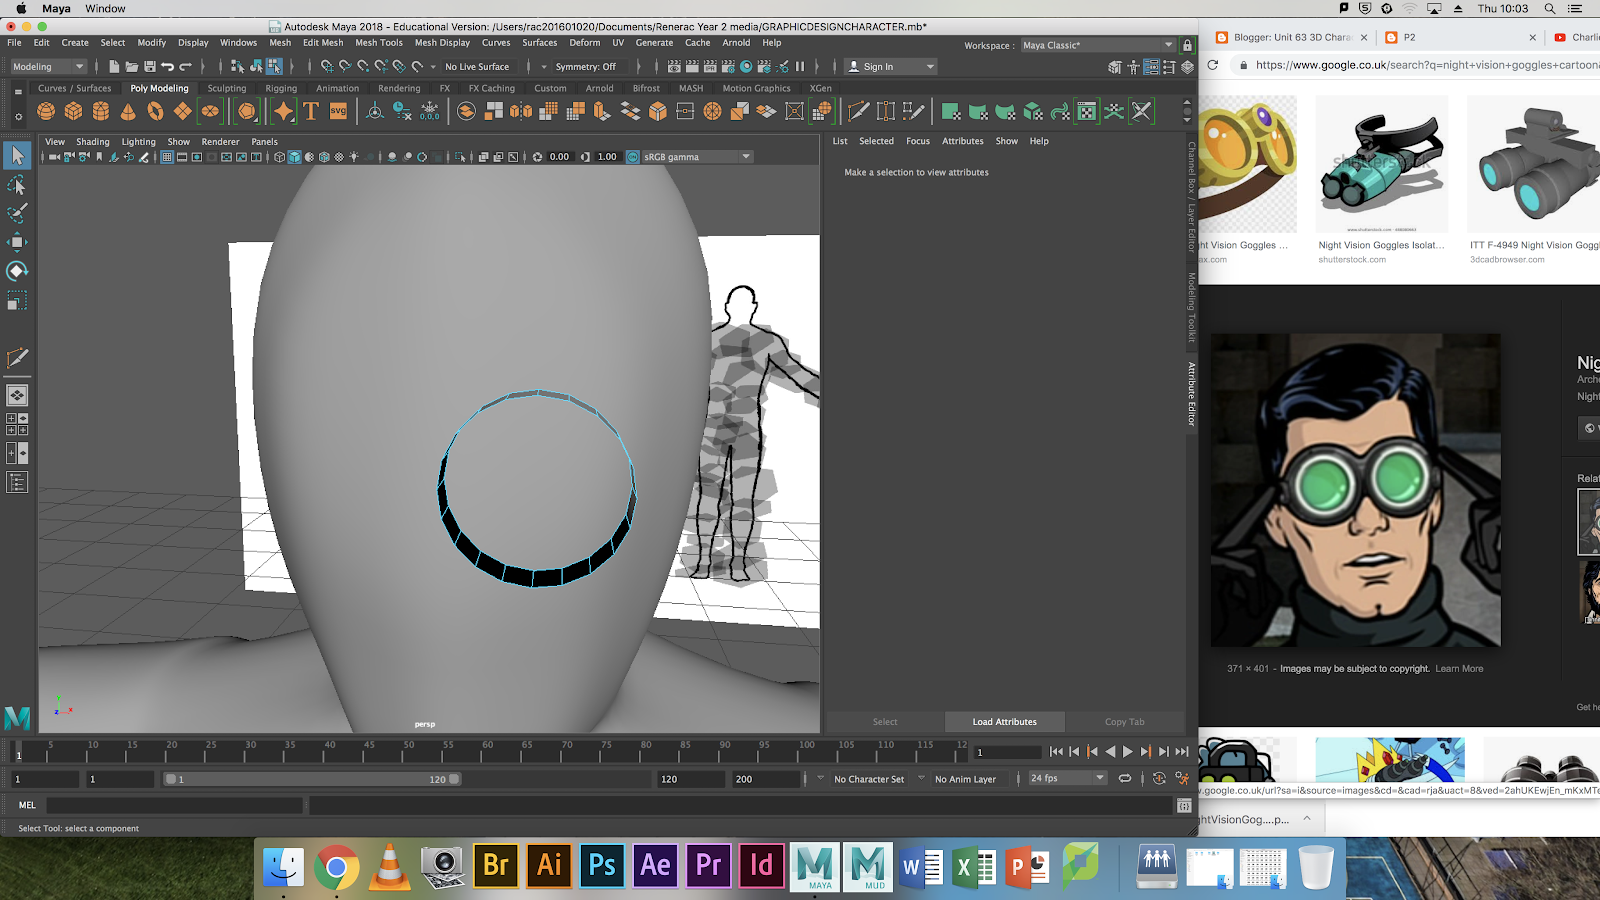Open the Sign In dropdown
Screen dimensions: 1600x900
tap(891, 67)
